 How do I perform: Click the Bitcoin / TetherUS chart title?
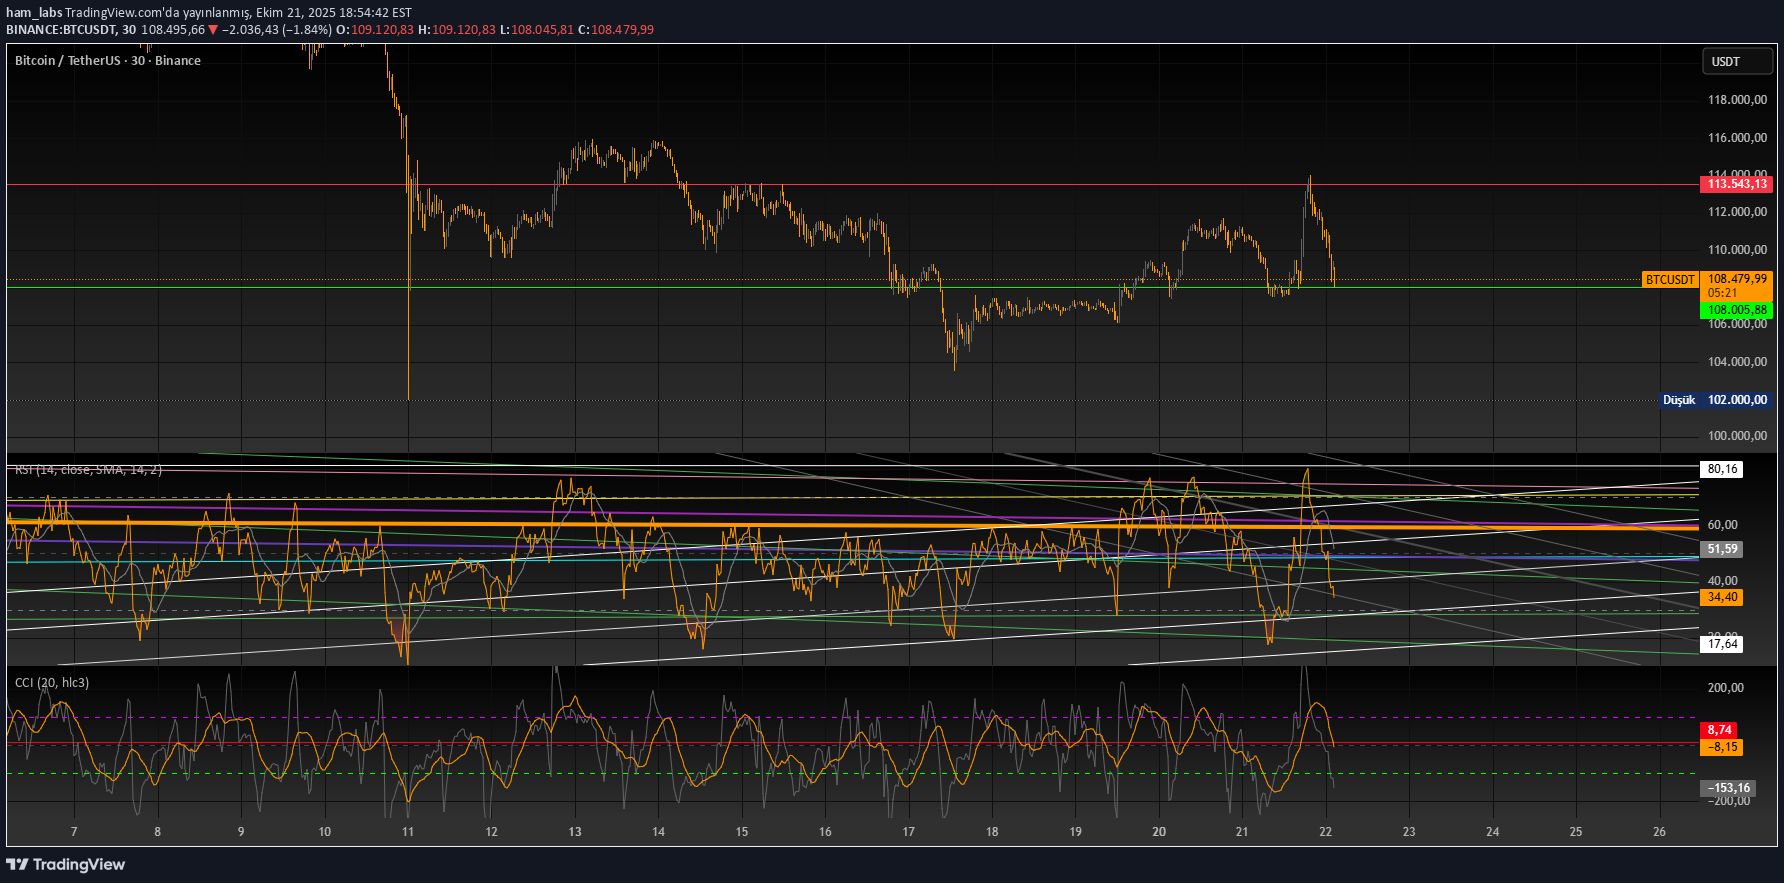(x=108, y=61)
